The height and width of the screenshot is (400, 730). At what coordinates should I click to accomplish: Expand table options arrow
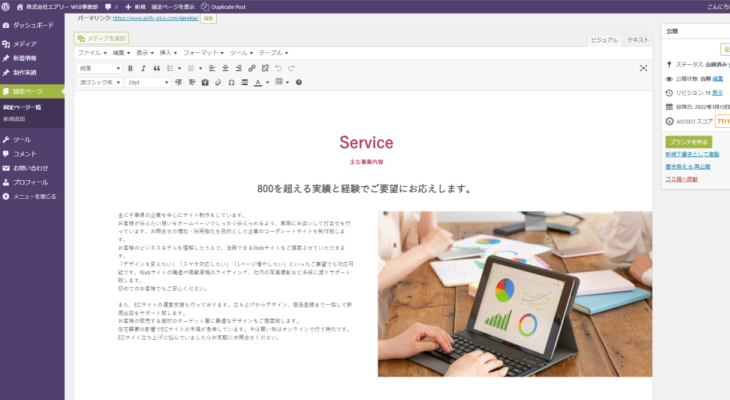coord(287,82)
